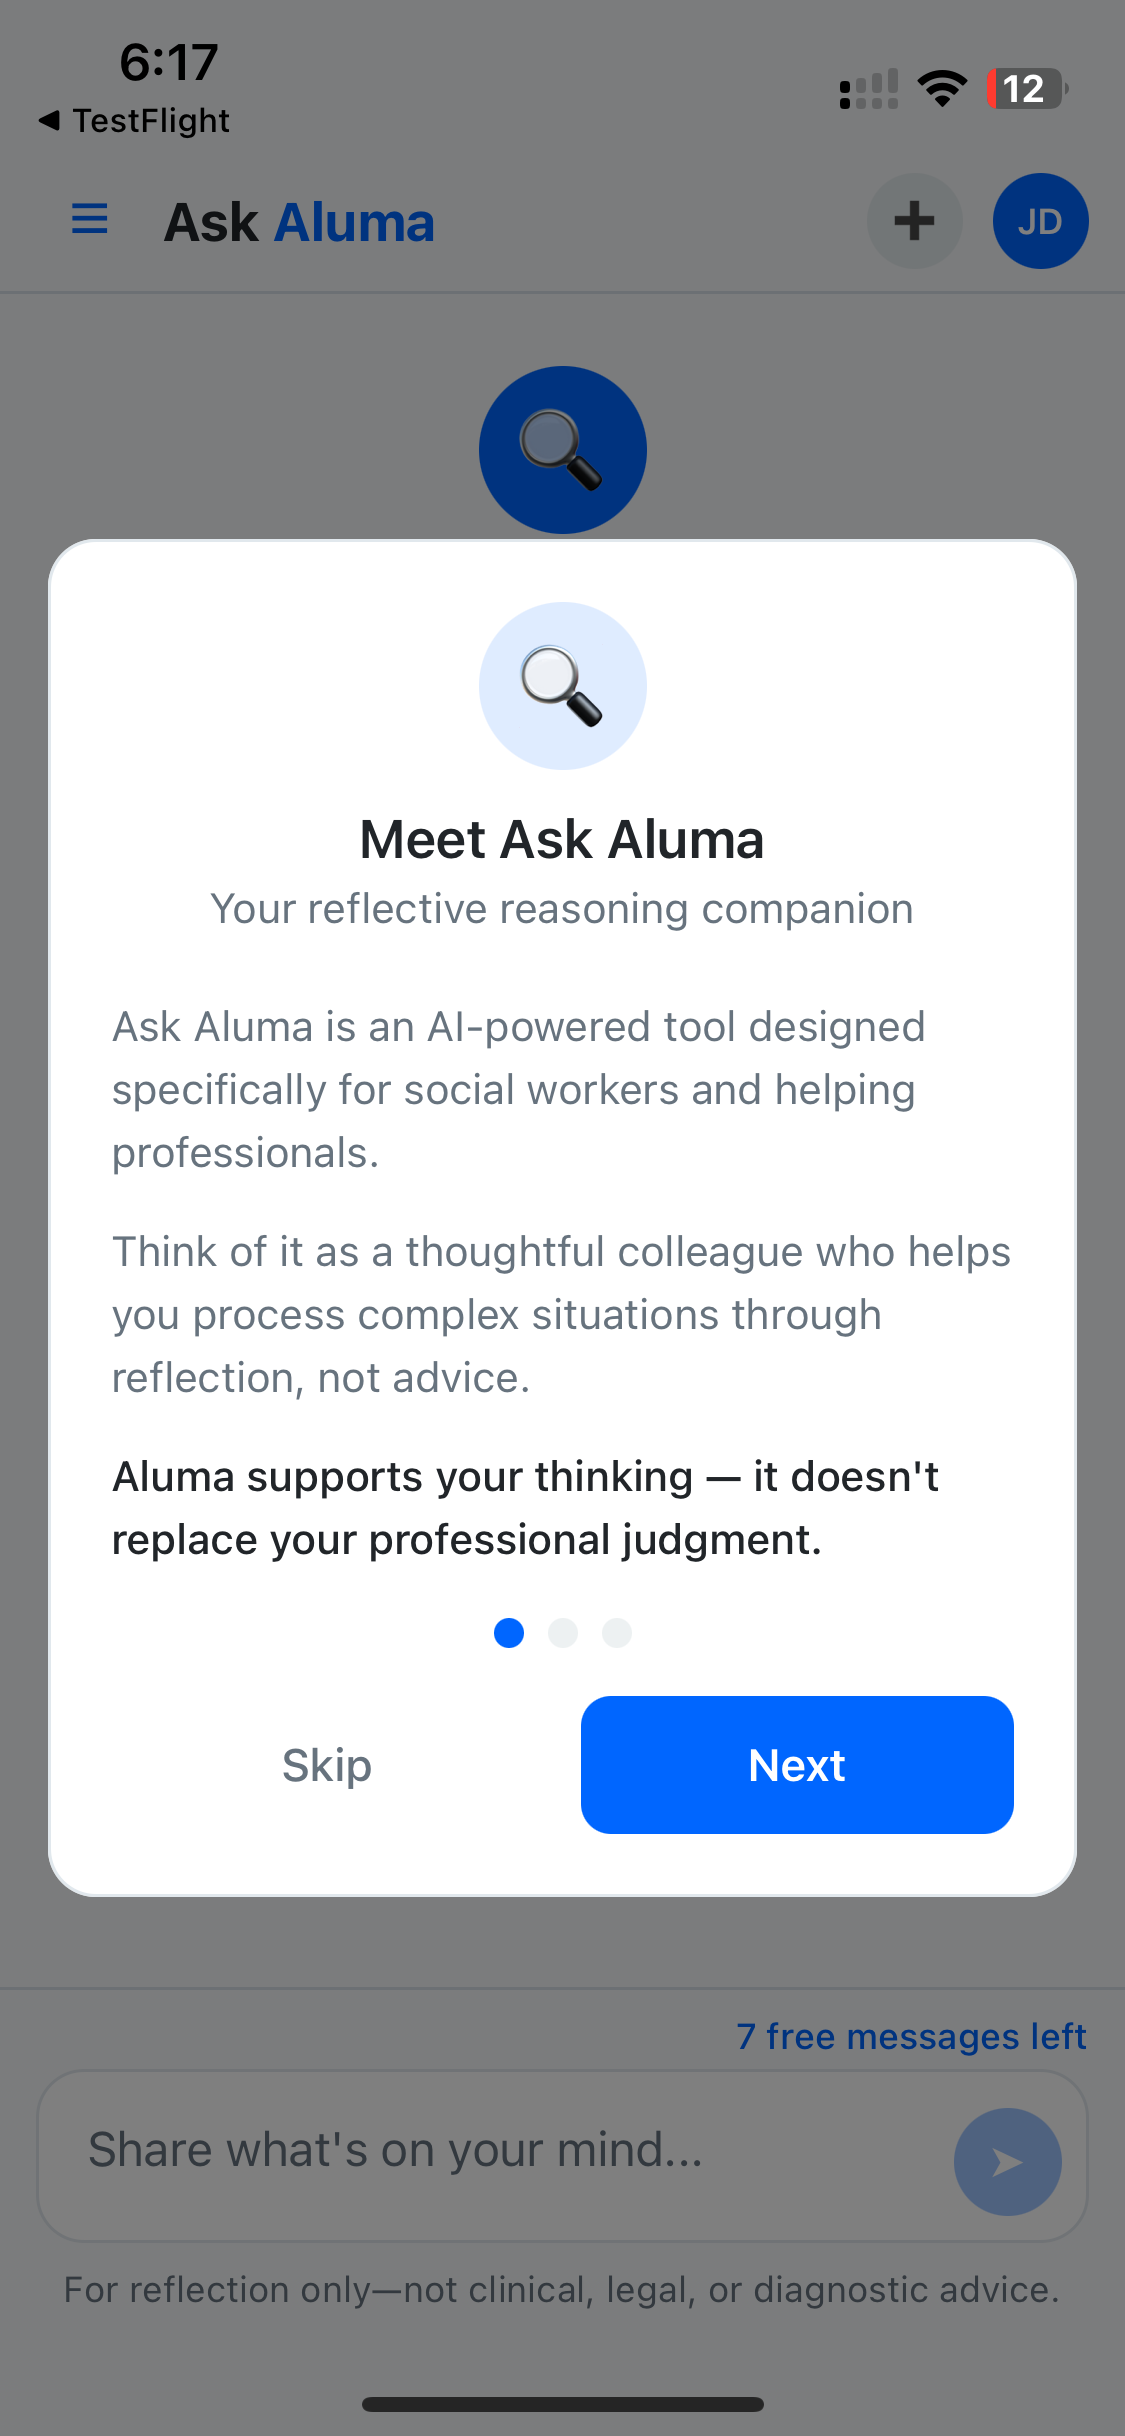Tap the dark blue magnifier icon behind dialog
The image size is (1125, 2436).
[x=562, y=450]
